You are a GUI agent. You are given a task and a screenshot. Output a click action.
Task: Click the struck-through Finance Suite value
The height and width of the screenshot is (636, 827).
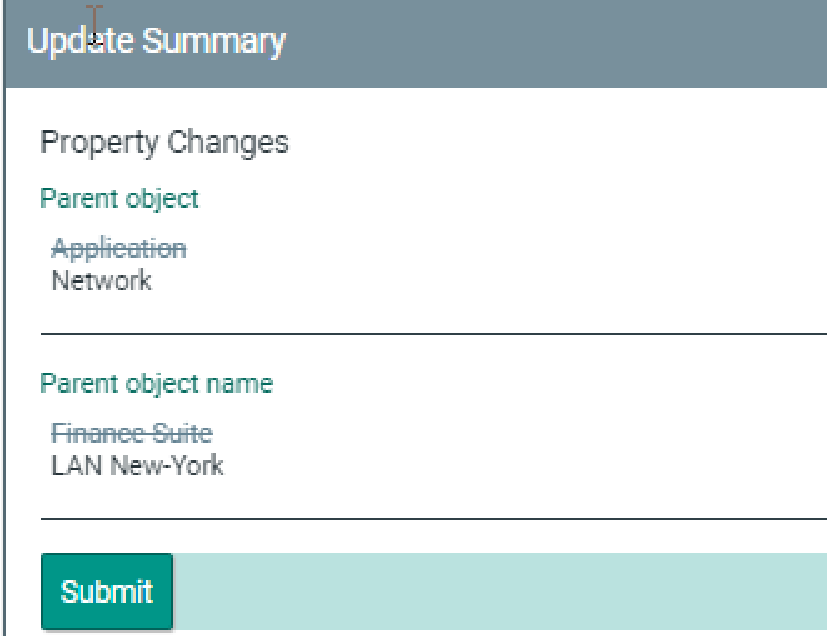coord(131,433)
